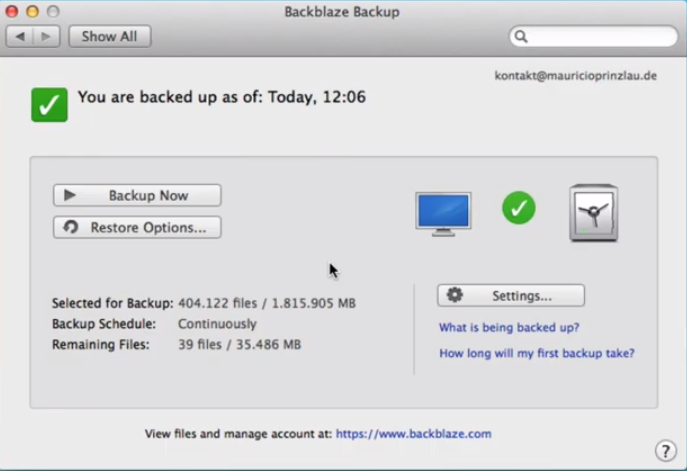Click the back navigation arrow
This screenshot has width=687, height=471.
pos(20,36)
